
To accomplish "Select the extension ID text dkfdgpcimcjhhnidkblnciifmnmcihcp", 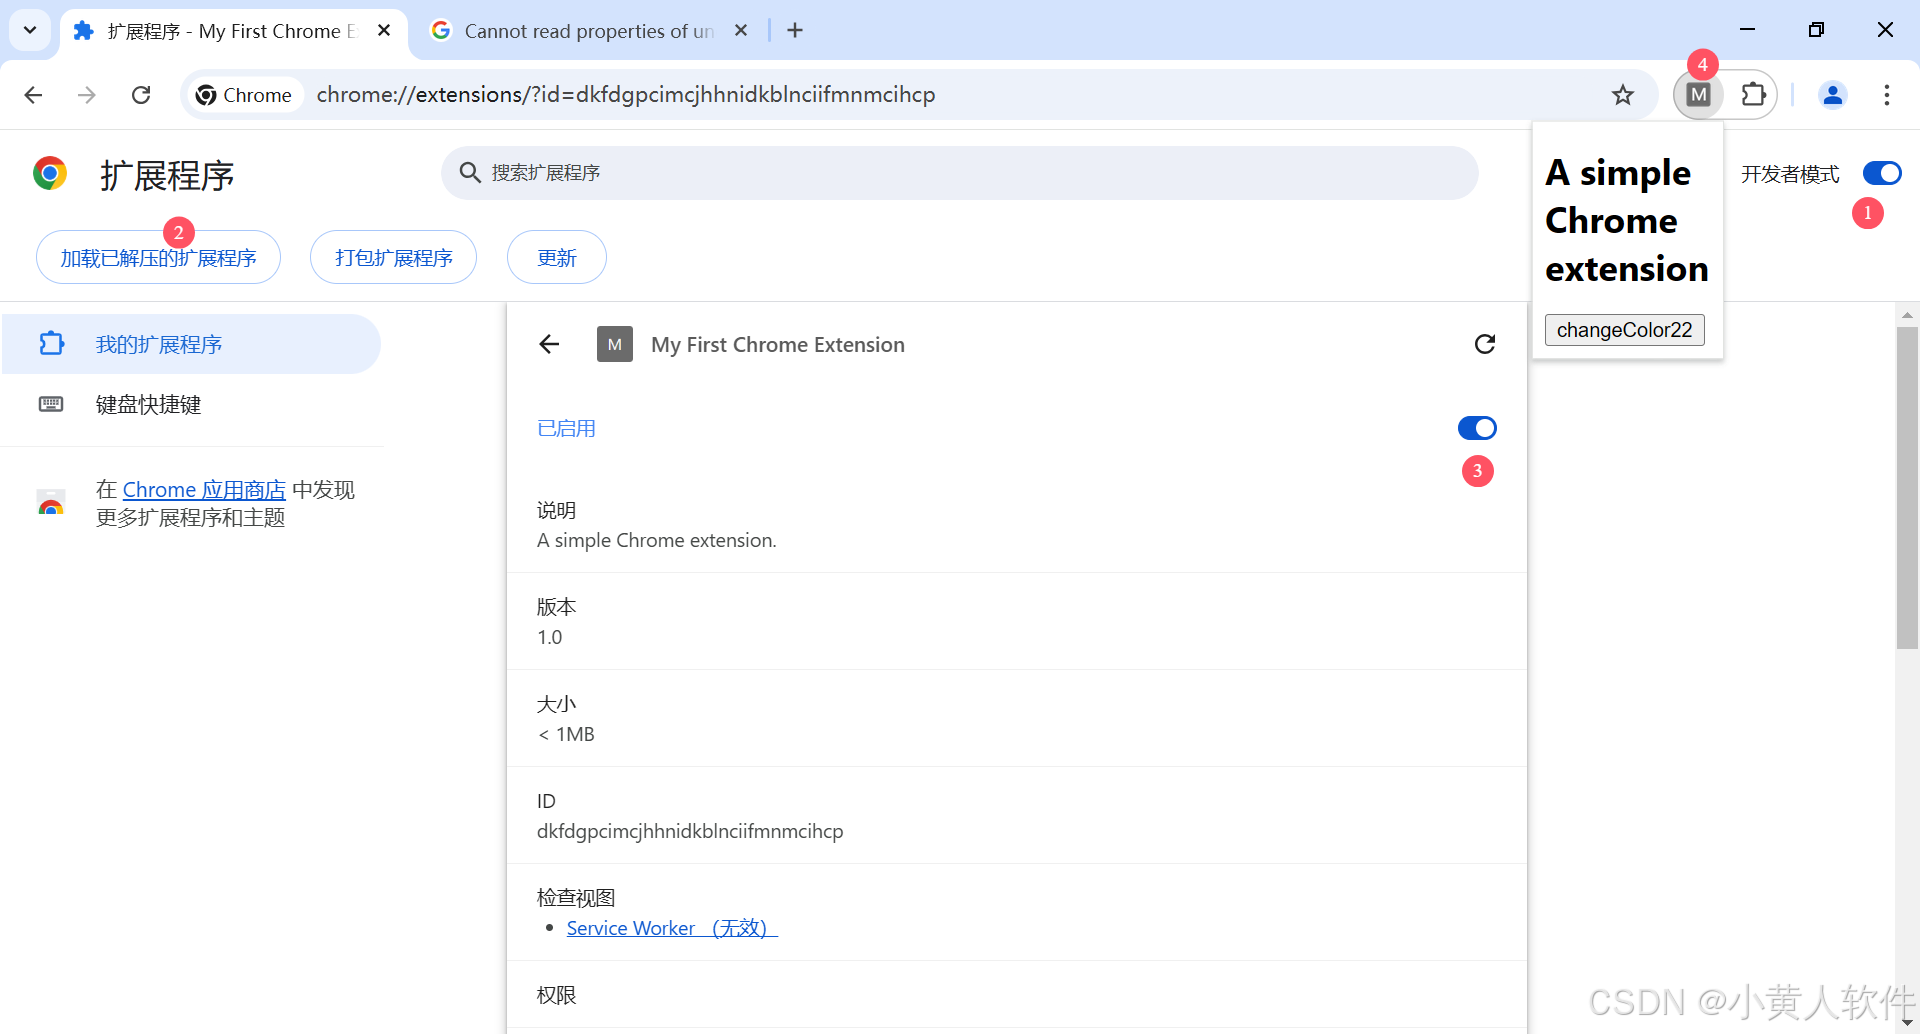I will 690,832.
